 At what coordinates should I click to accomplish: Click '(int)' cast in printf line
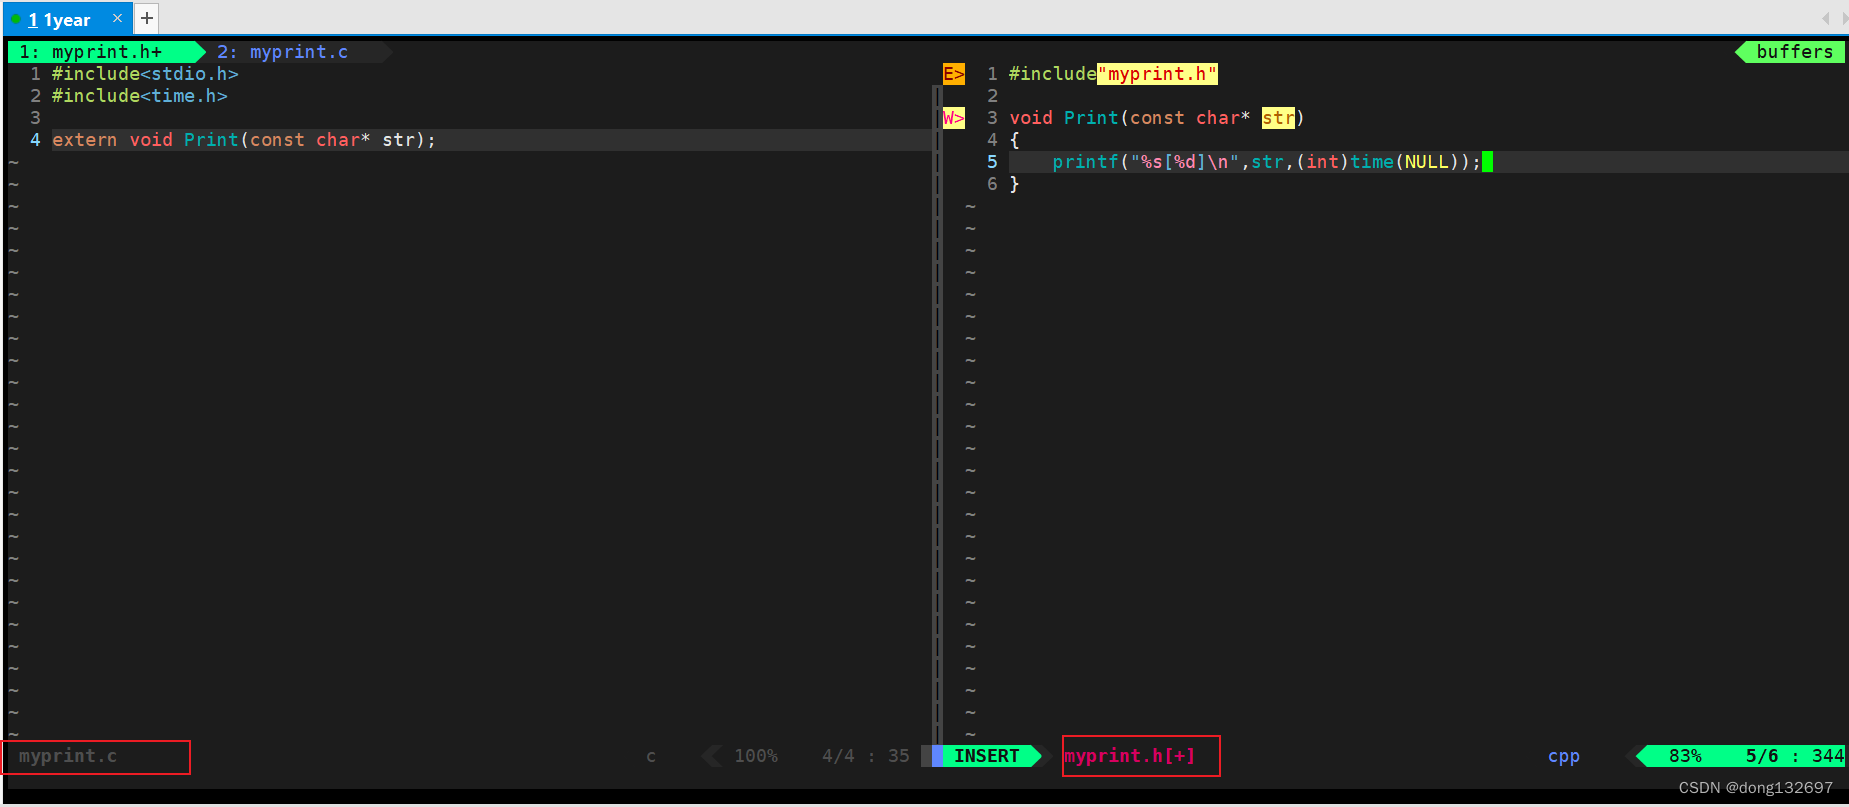(1322, 162)
